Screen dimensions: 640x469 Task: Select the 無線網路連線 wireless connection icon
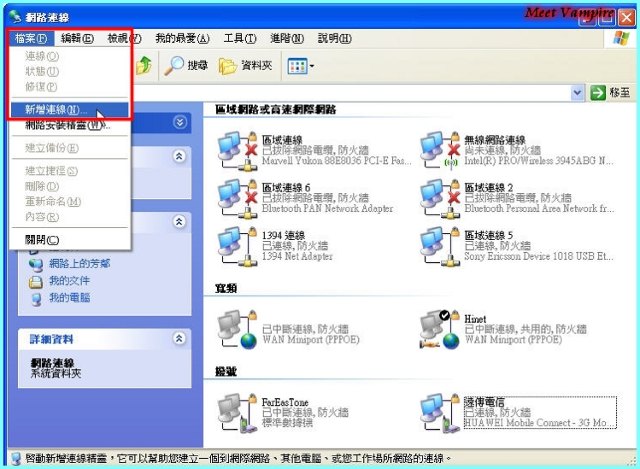point(441,150)
